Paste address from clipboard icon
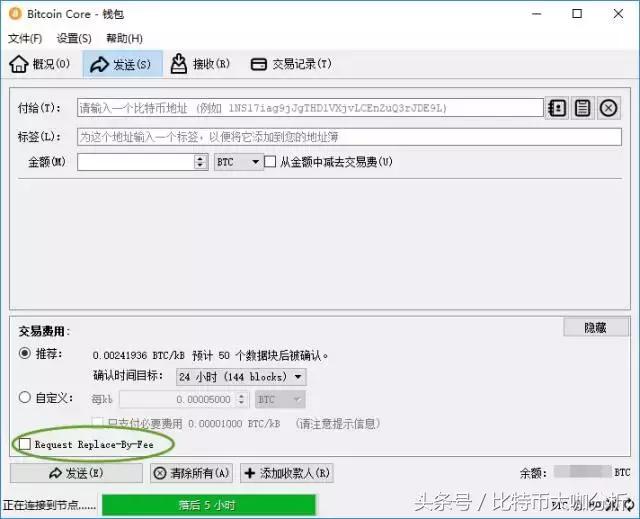 pyautogui.click(x=582, y=108)
